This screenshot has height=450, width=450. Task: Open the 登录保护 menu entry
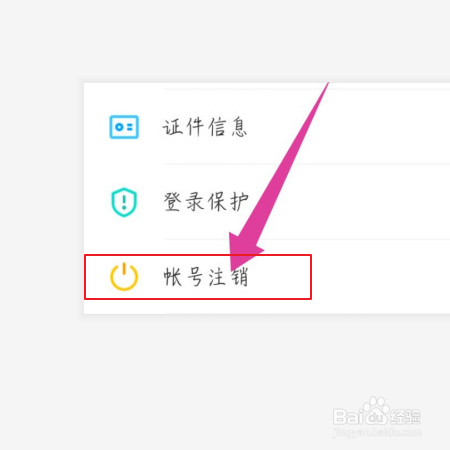click(267, 202)
